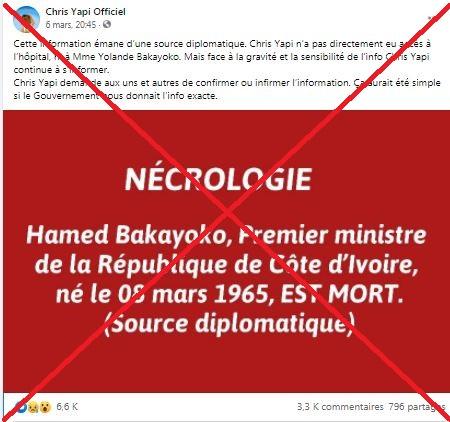Click the Mme Yolande Bakayoko mention

click(126, 57)
